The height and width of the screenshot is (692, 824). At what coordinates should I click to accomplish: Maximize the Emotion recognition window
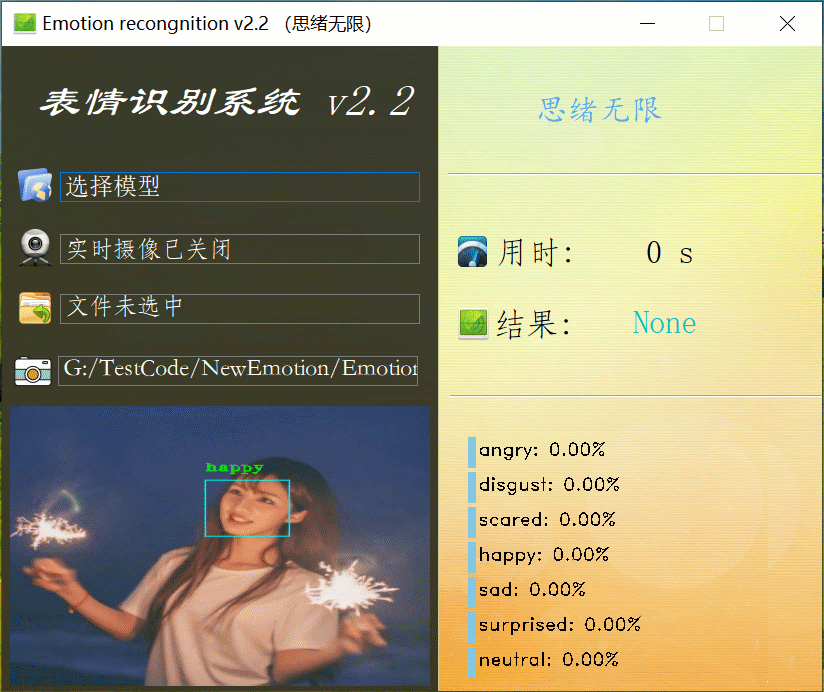716,24
